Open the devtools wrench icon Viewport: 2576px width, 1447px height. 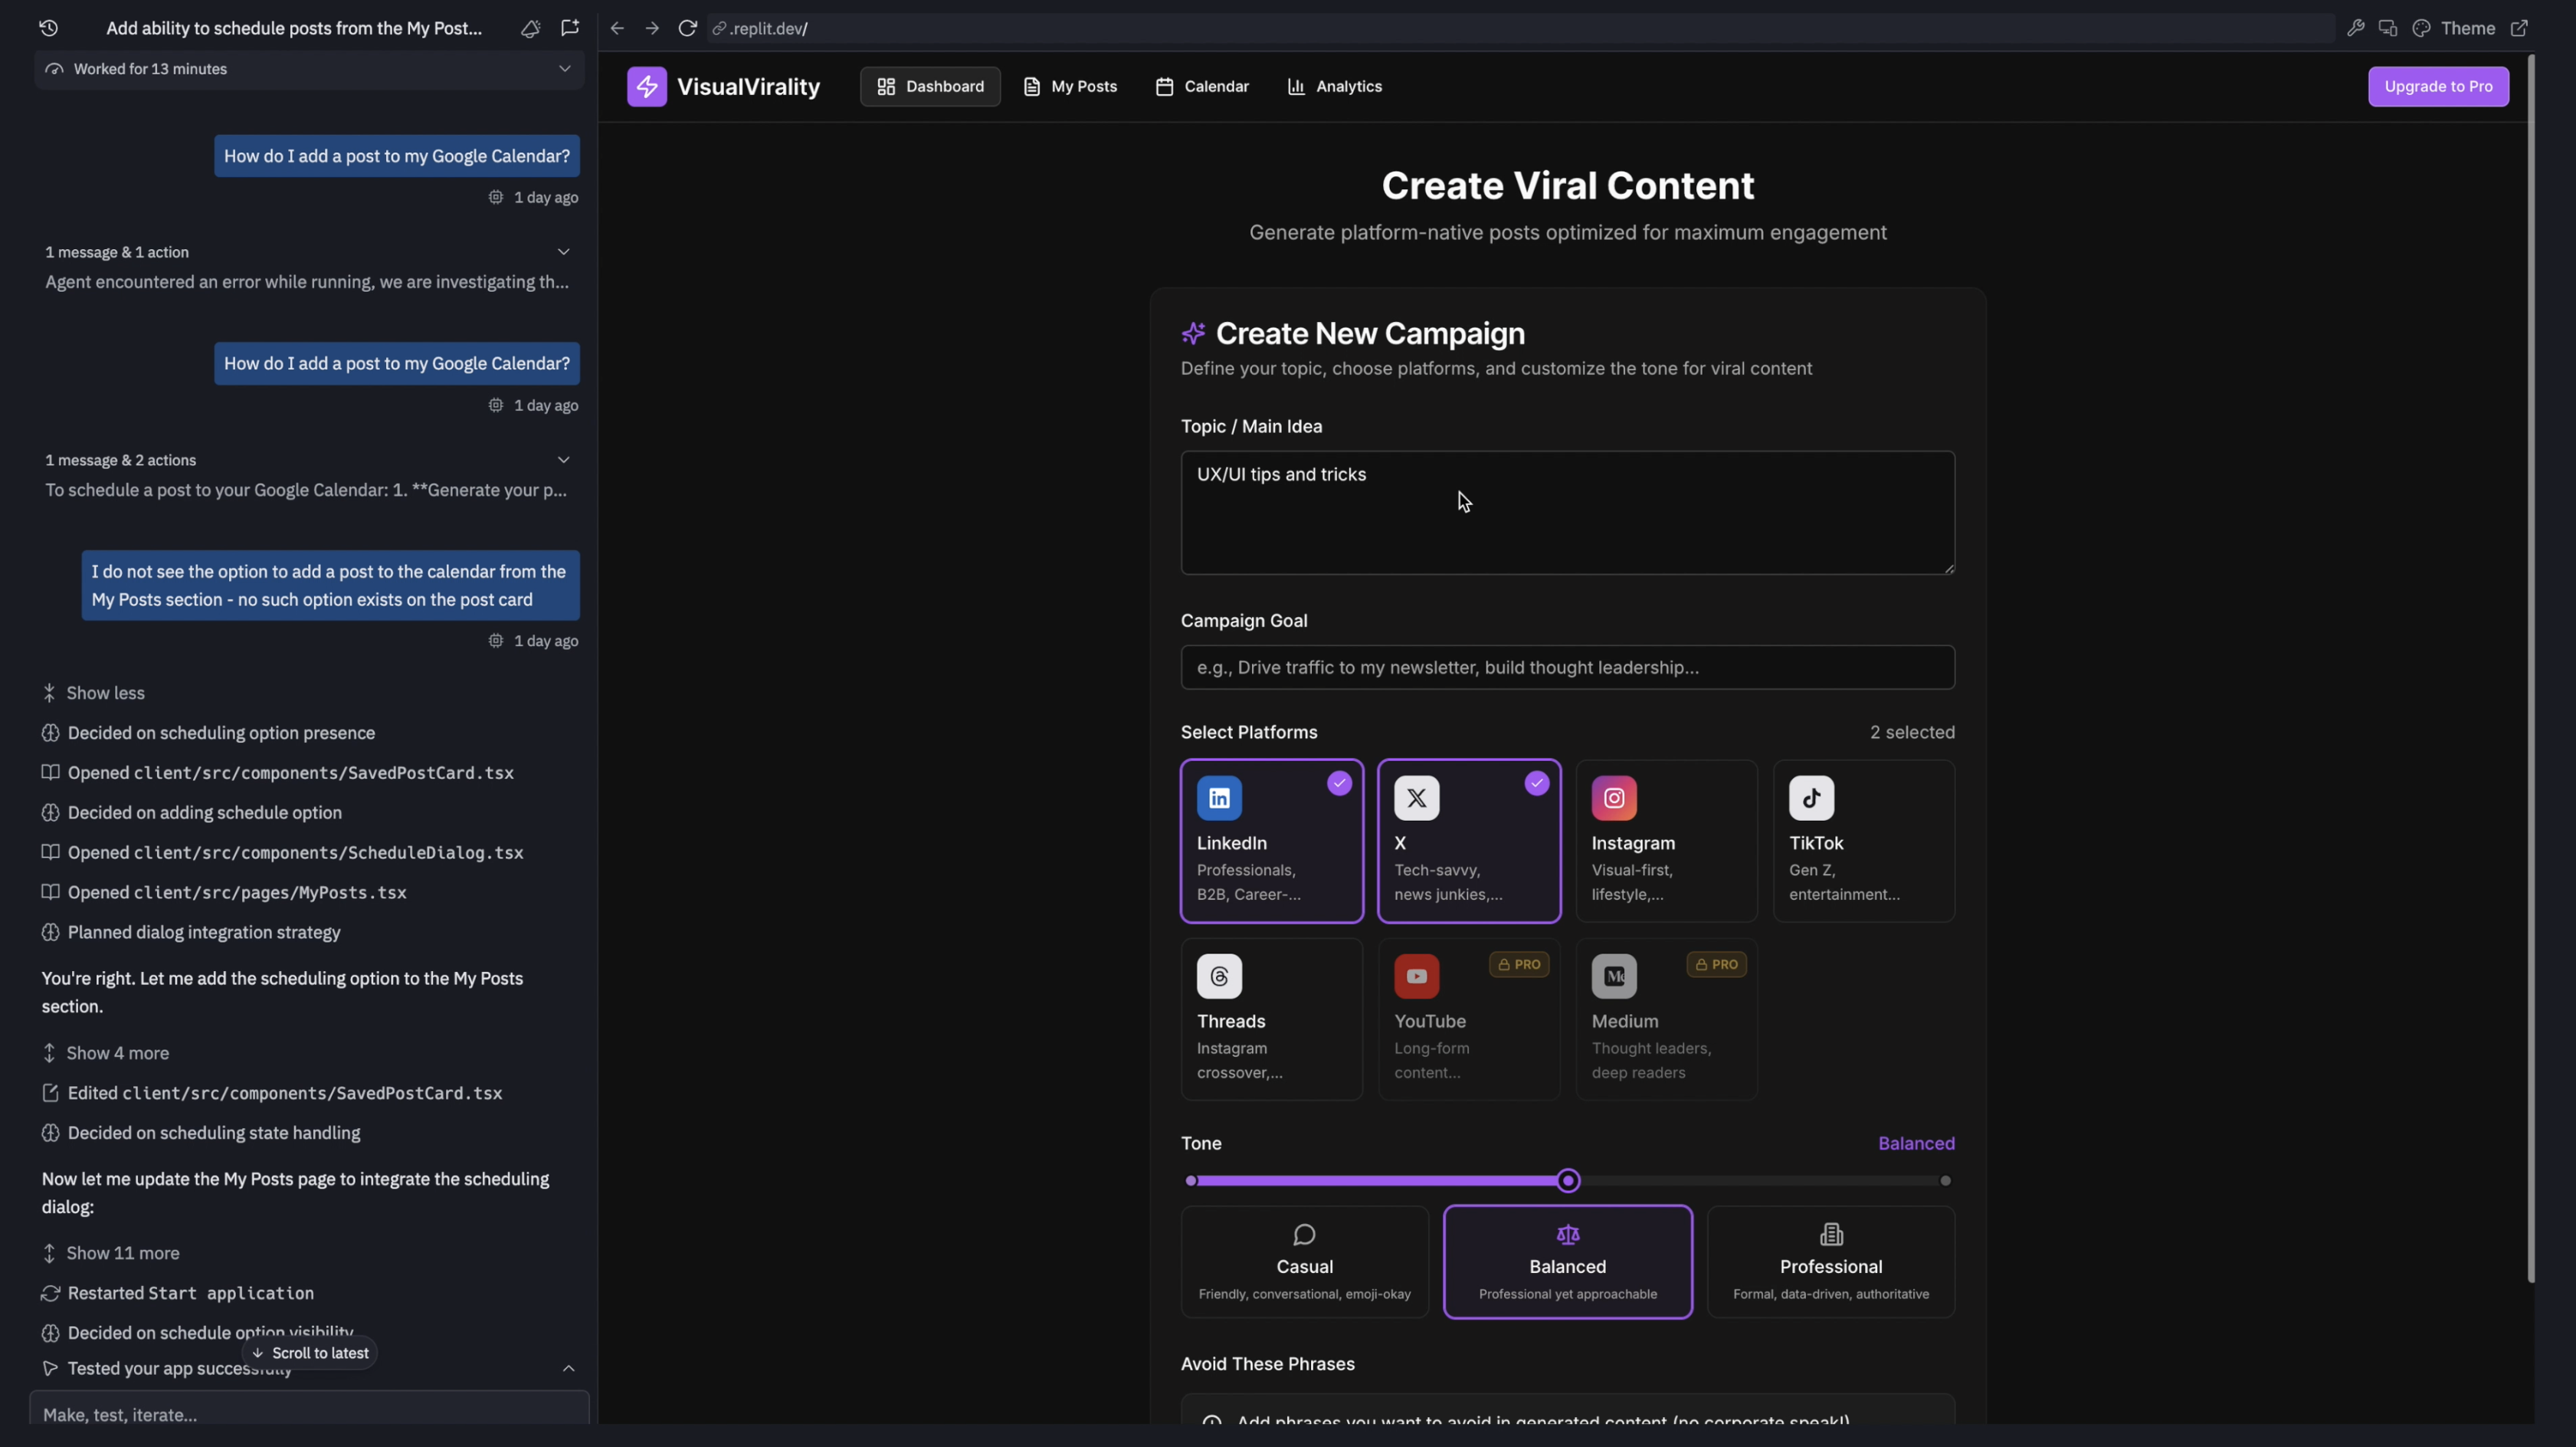[x=2357, y=28]
